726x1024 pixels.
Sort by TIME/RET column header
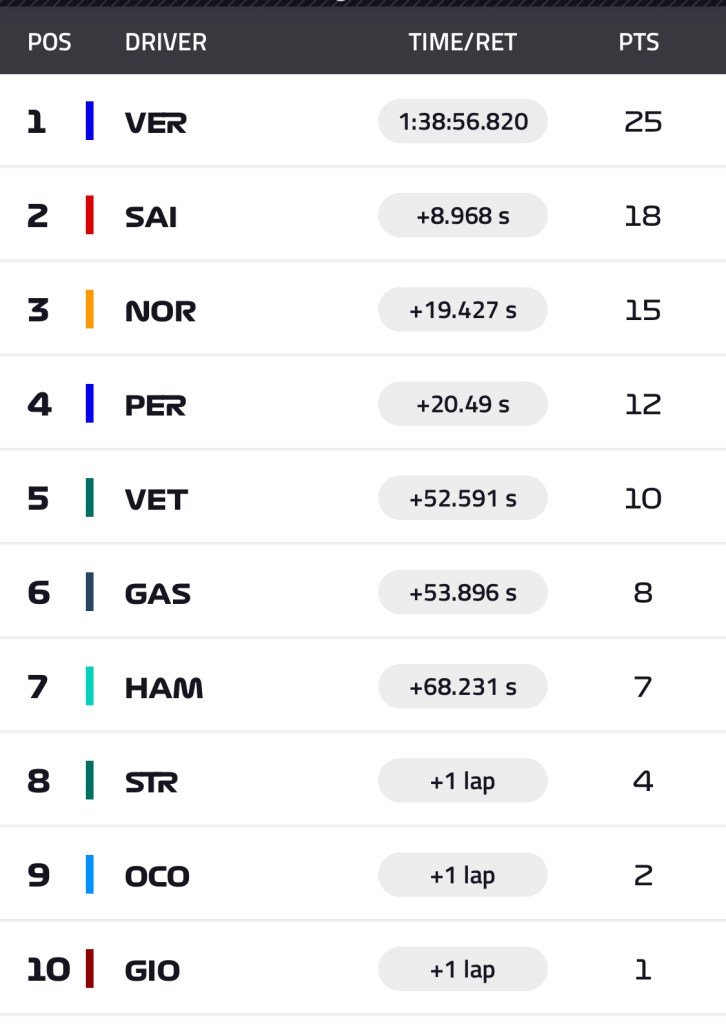[x=462, y=42]
